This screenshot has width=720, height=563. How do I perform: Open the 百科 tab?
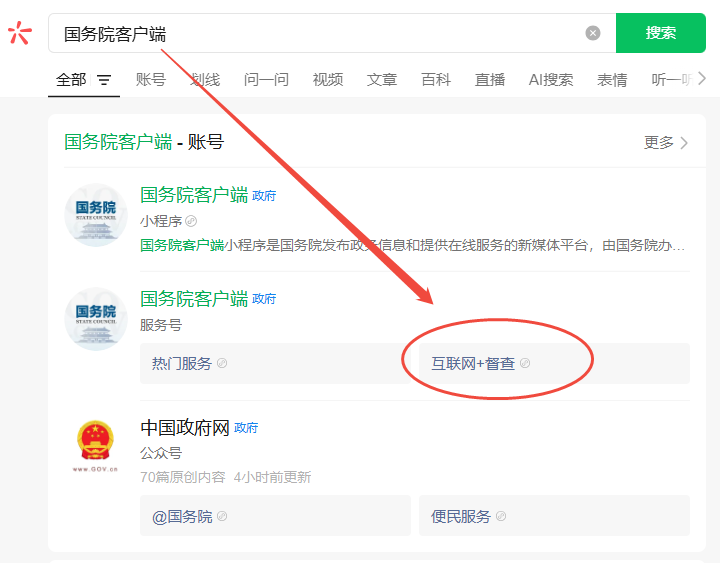436,80
